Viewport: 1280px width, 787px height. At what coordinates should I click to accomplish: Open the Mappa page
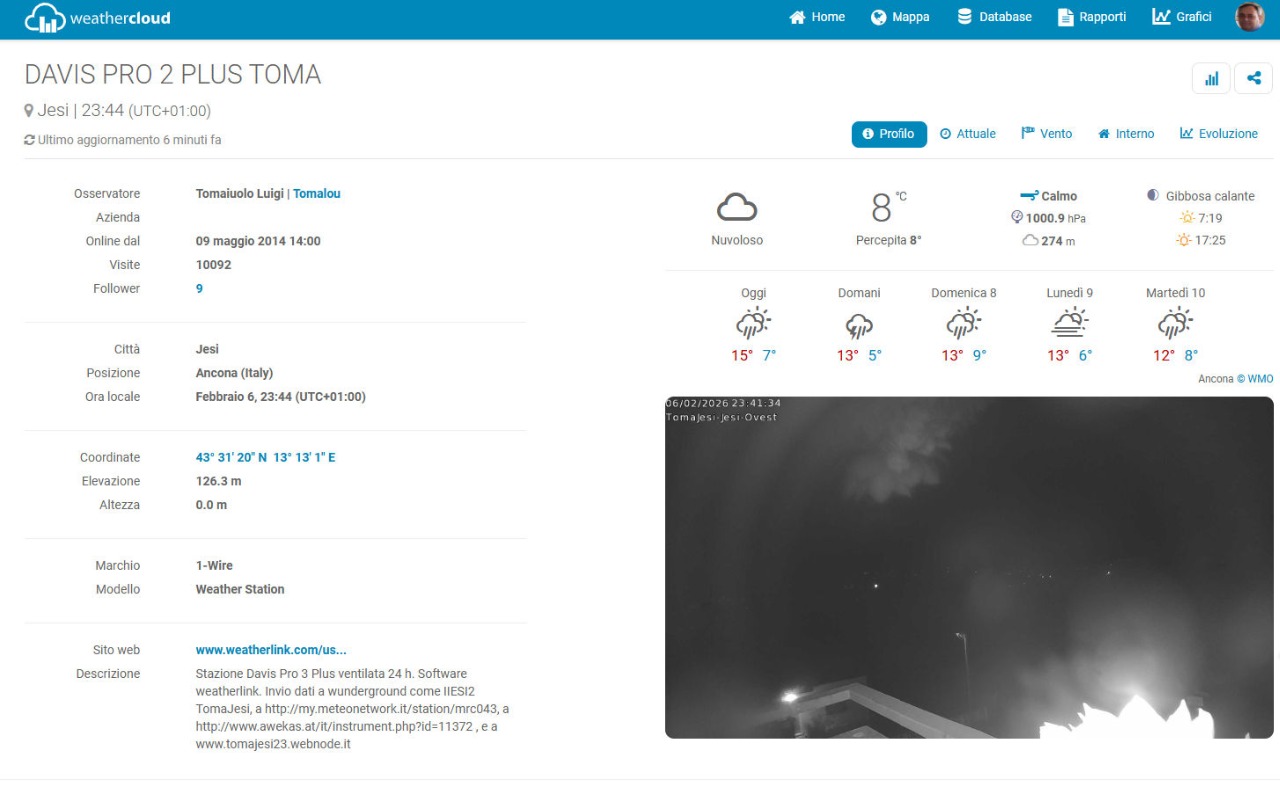point(900,17)
